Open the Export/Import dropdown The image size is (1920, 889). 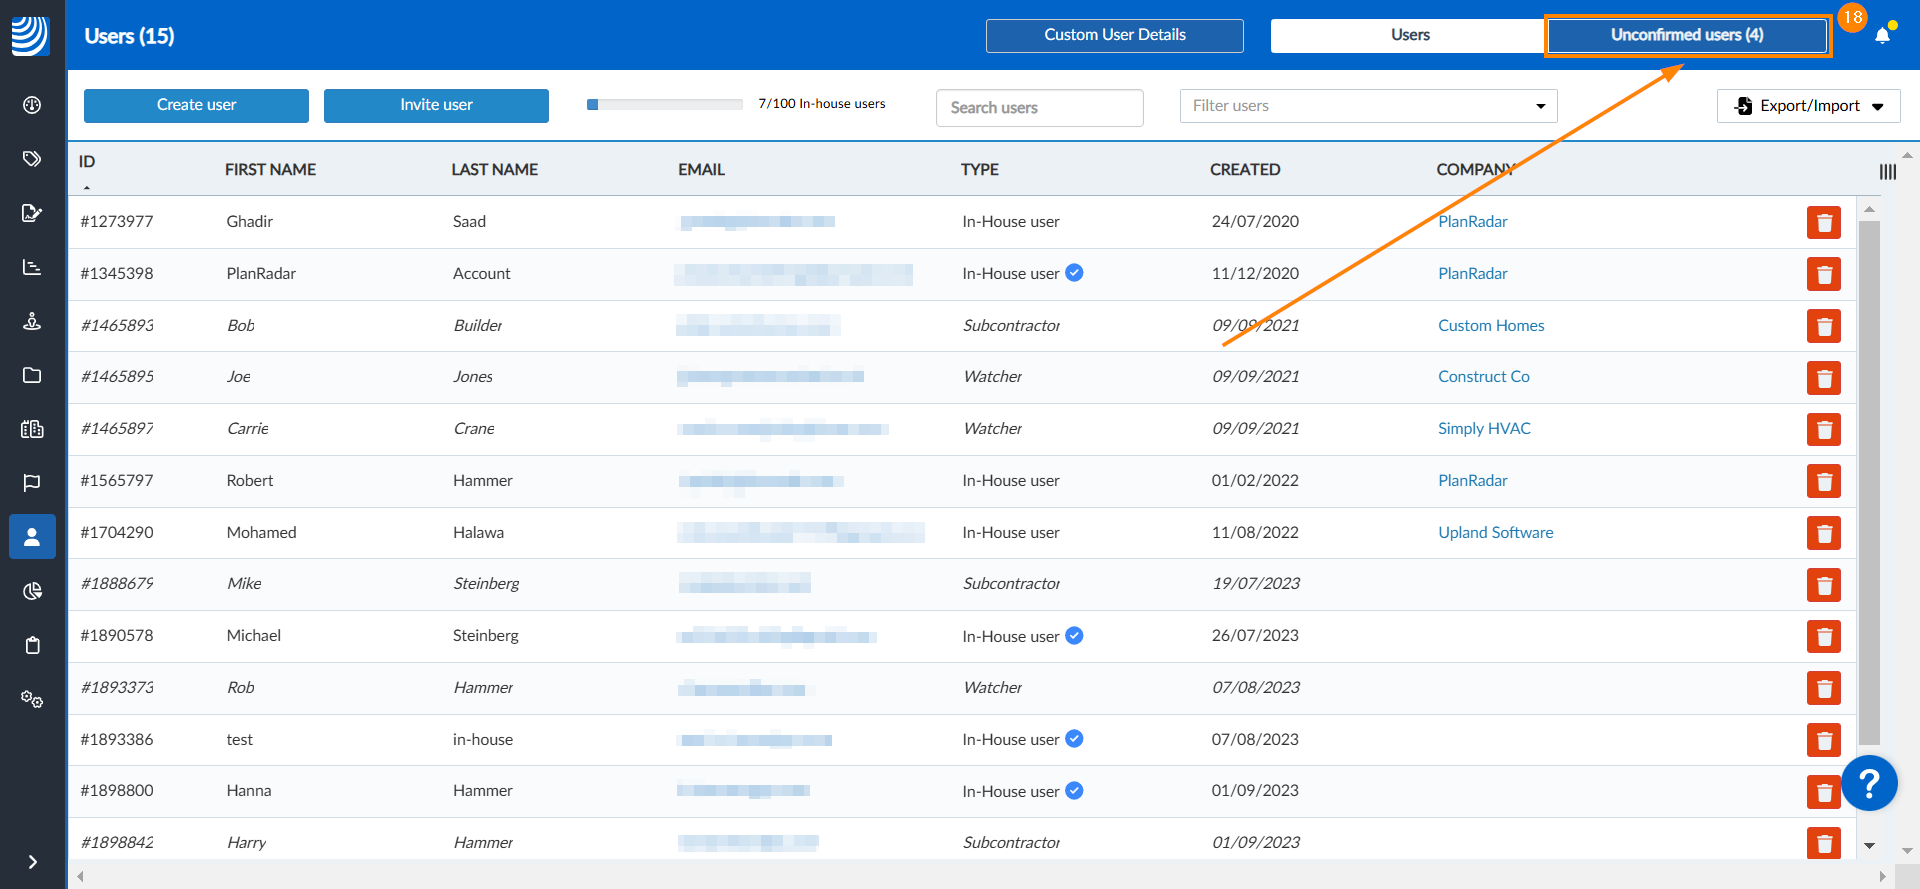click(1808, 106)
